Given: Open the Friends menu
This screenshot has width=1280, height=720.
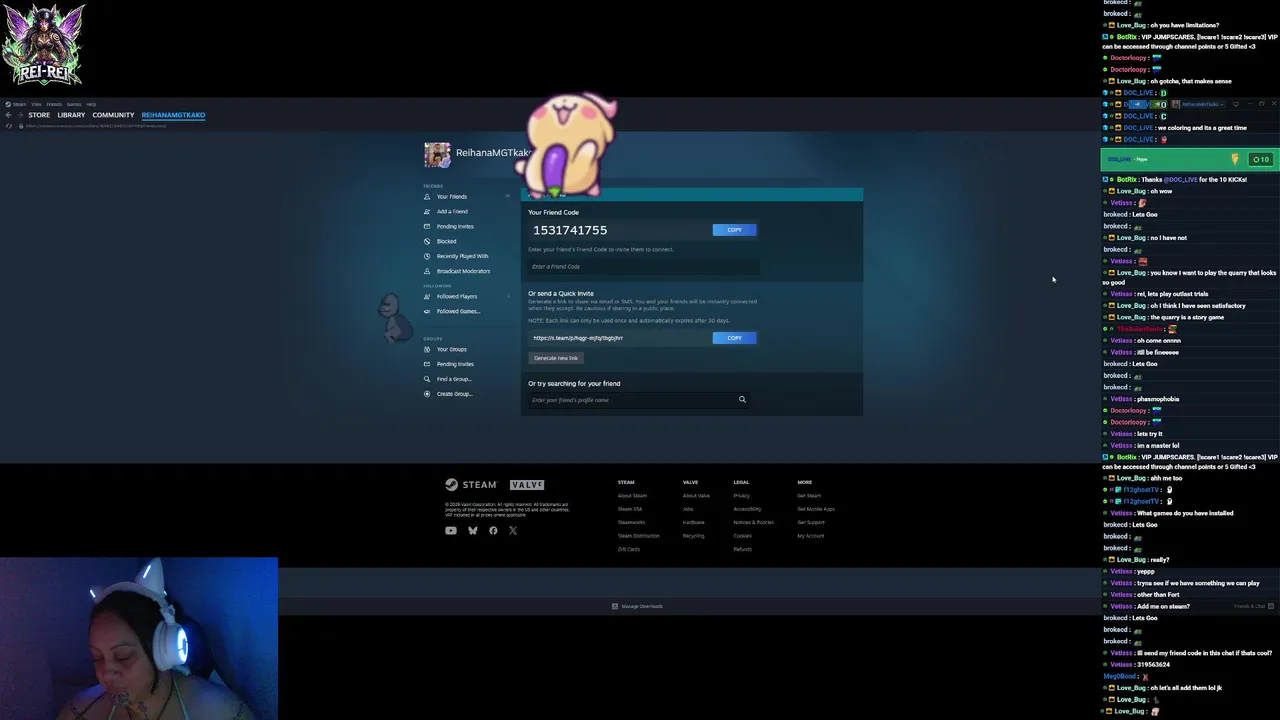Looking at the screenshot, I should pos(54,104).
